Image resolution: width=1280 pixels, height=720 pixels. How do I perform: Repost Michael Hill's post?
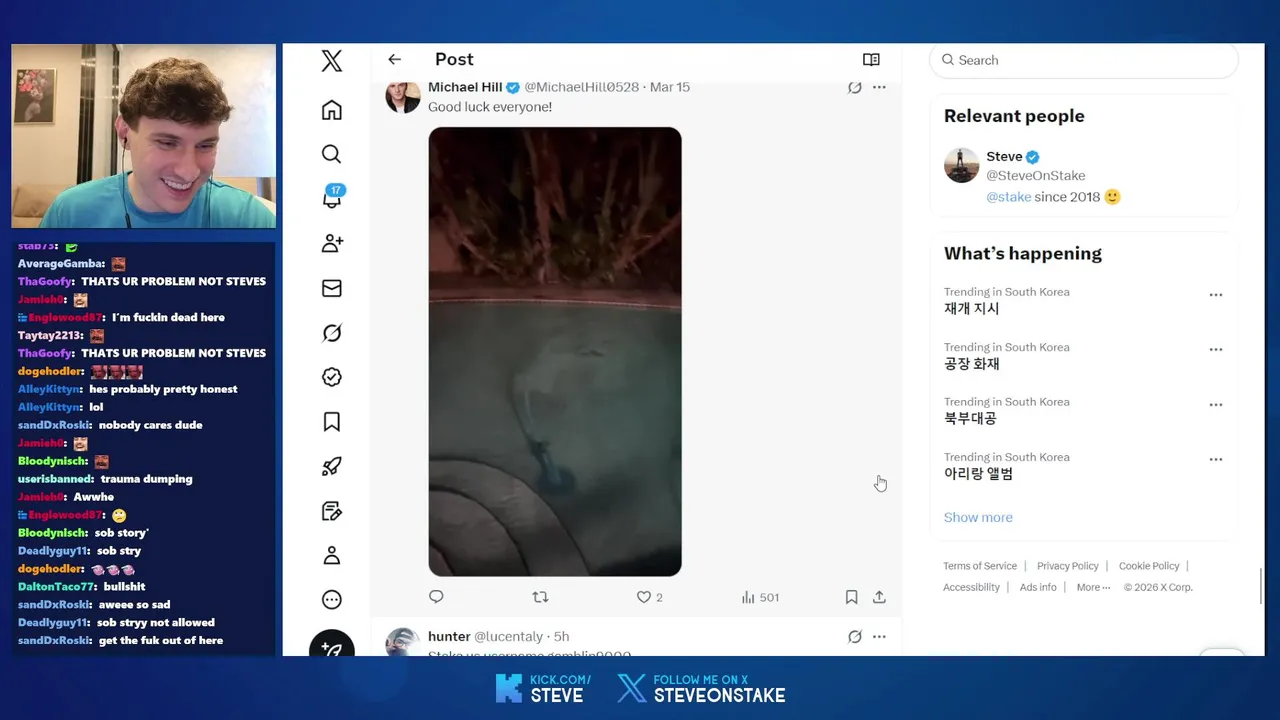[540, 597]
